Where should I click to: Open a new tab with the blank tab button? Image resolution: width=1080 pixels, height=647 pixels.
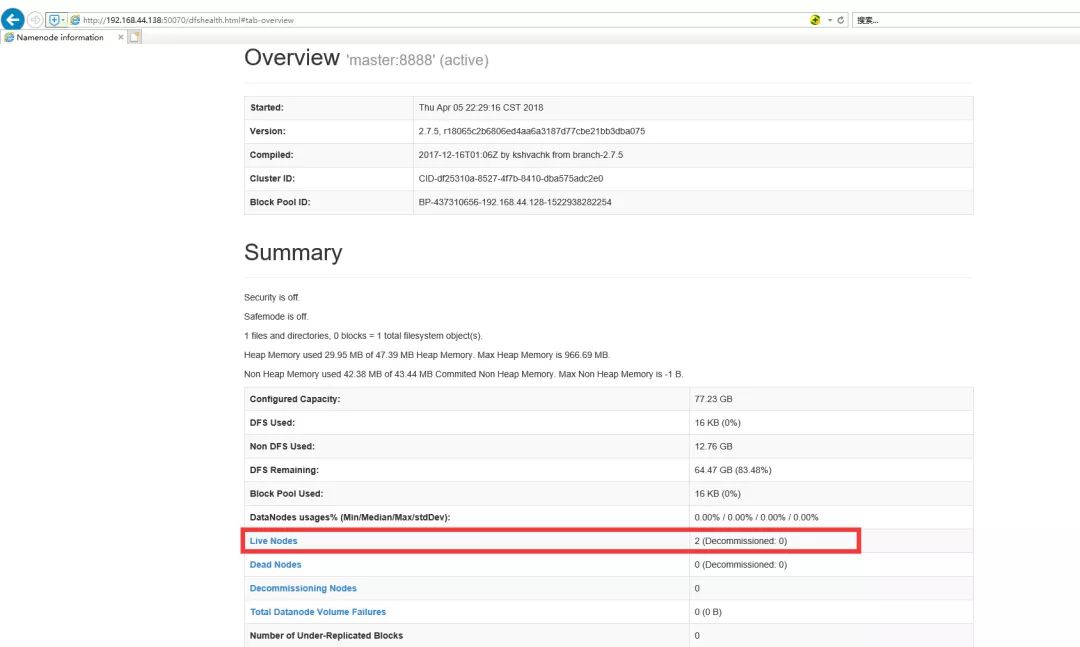tap(135, 37)
